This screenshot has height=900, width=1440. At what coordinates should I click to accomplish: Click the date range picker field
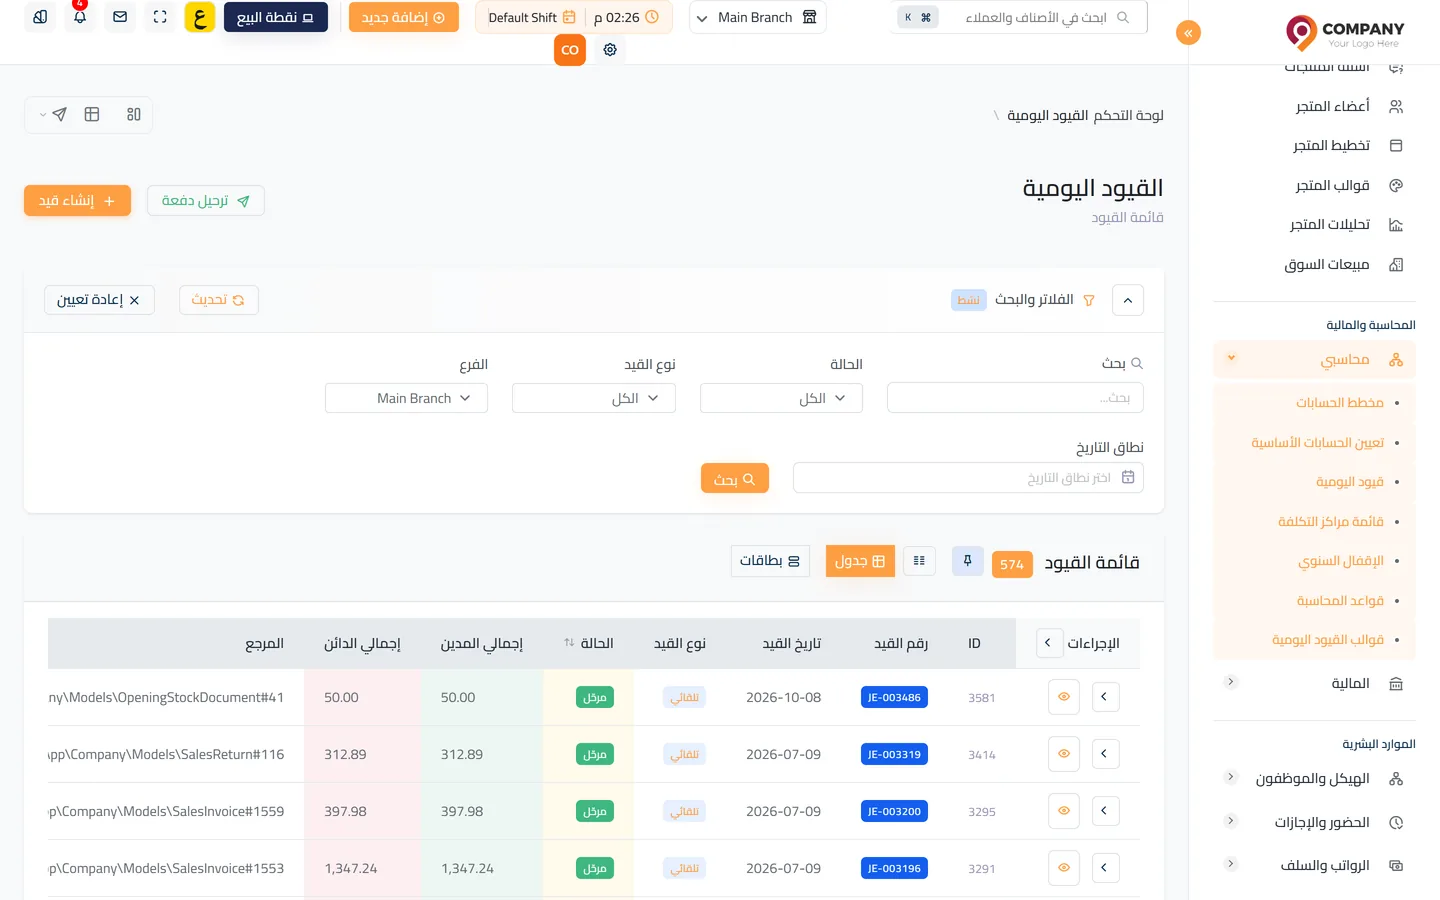pos(968,478)
